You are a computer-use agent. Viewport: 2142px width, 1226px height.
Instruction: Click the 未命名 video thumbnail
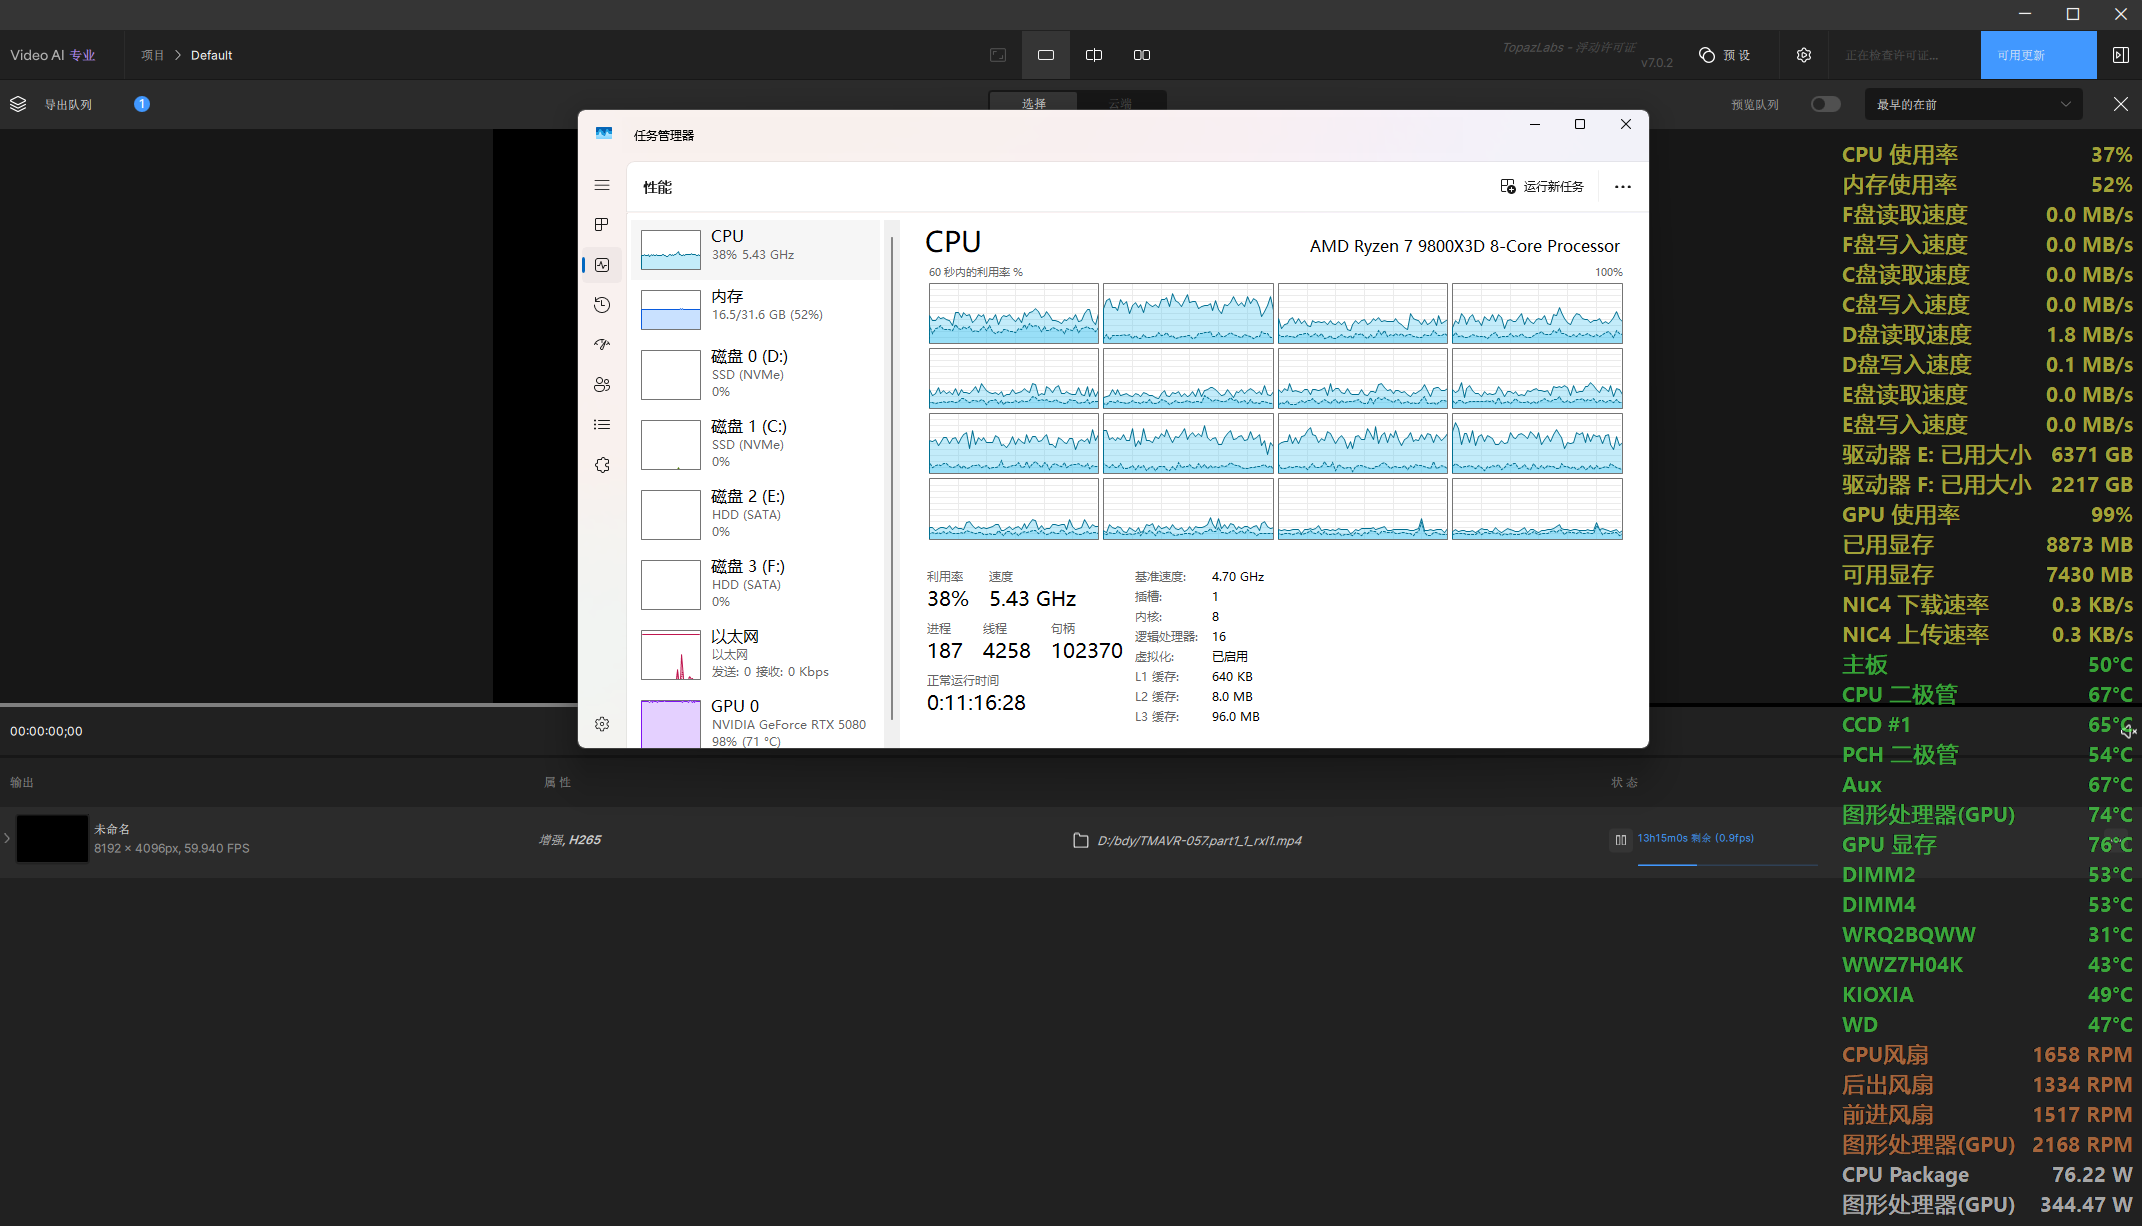tap(52, 838)
